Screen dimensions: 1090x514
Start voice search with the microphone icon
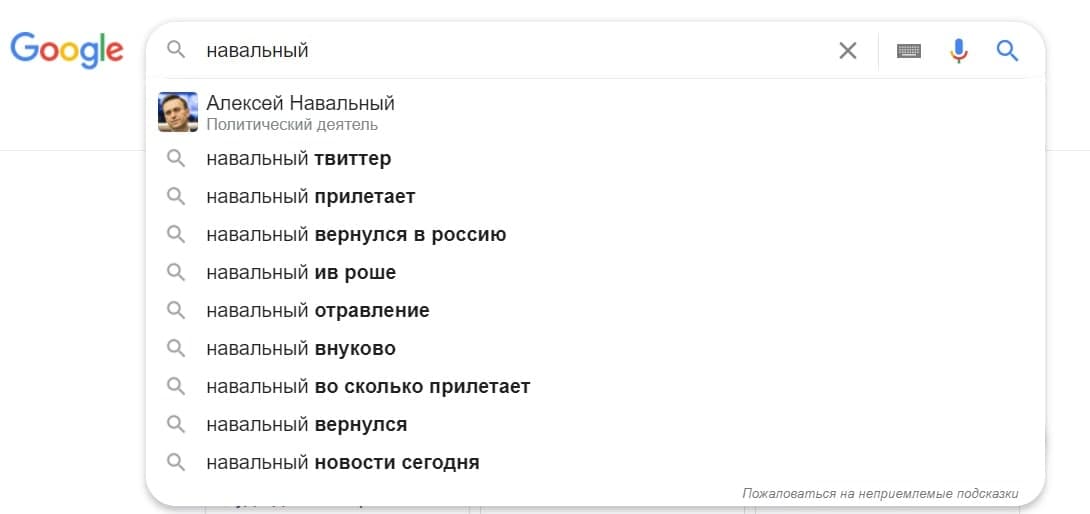tap(959, 51)
